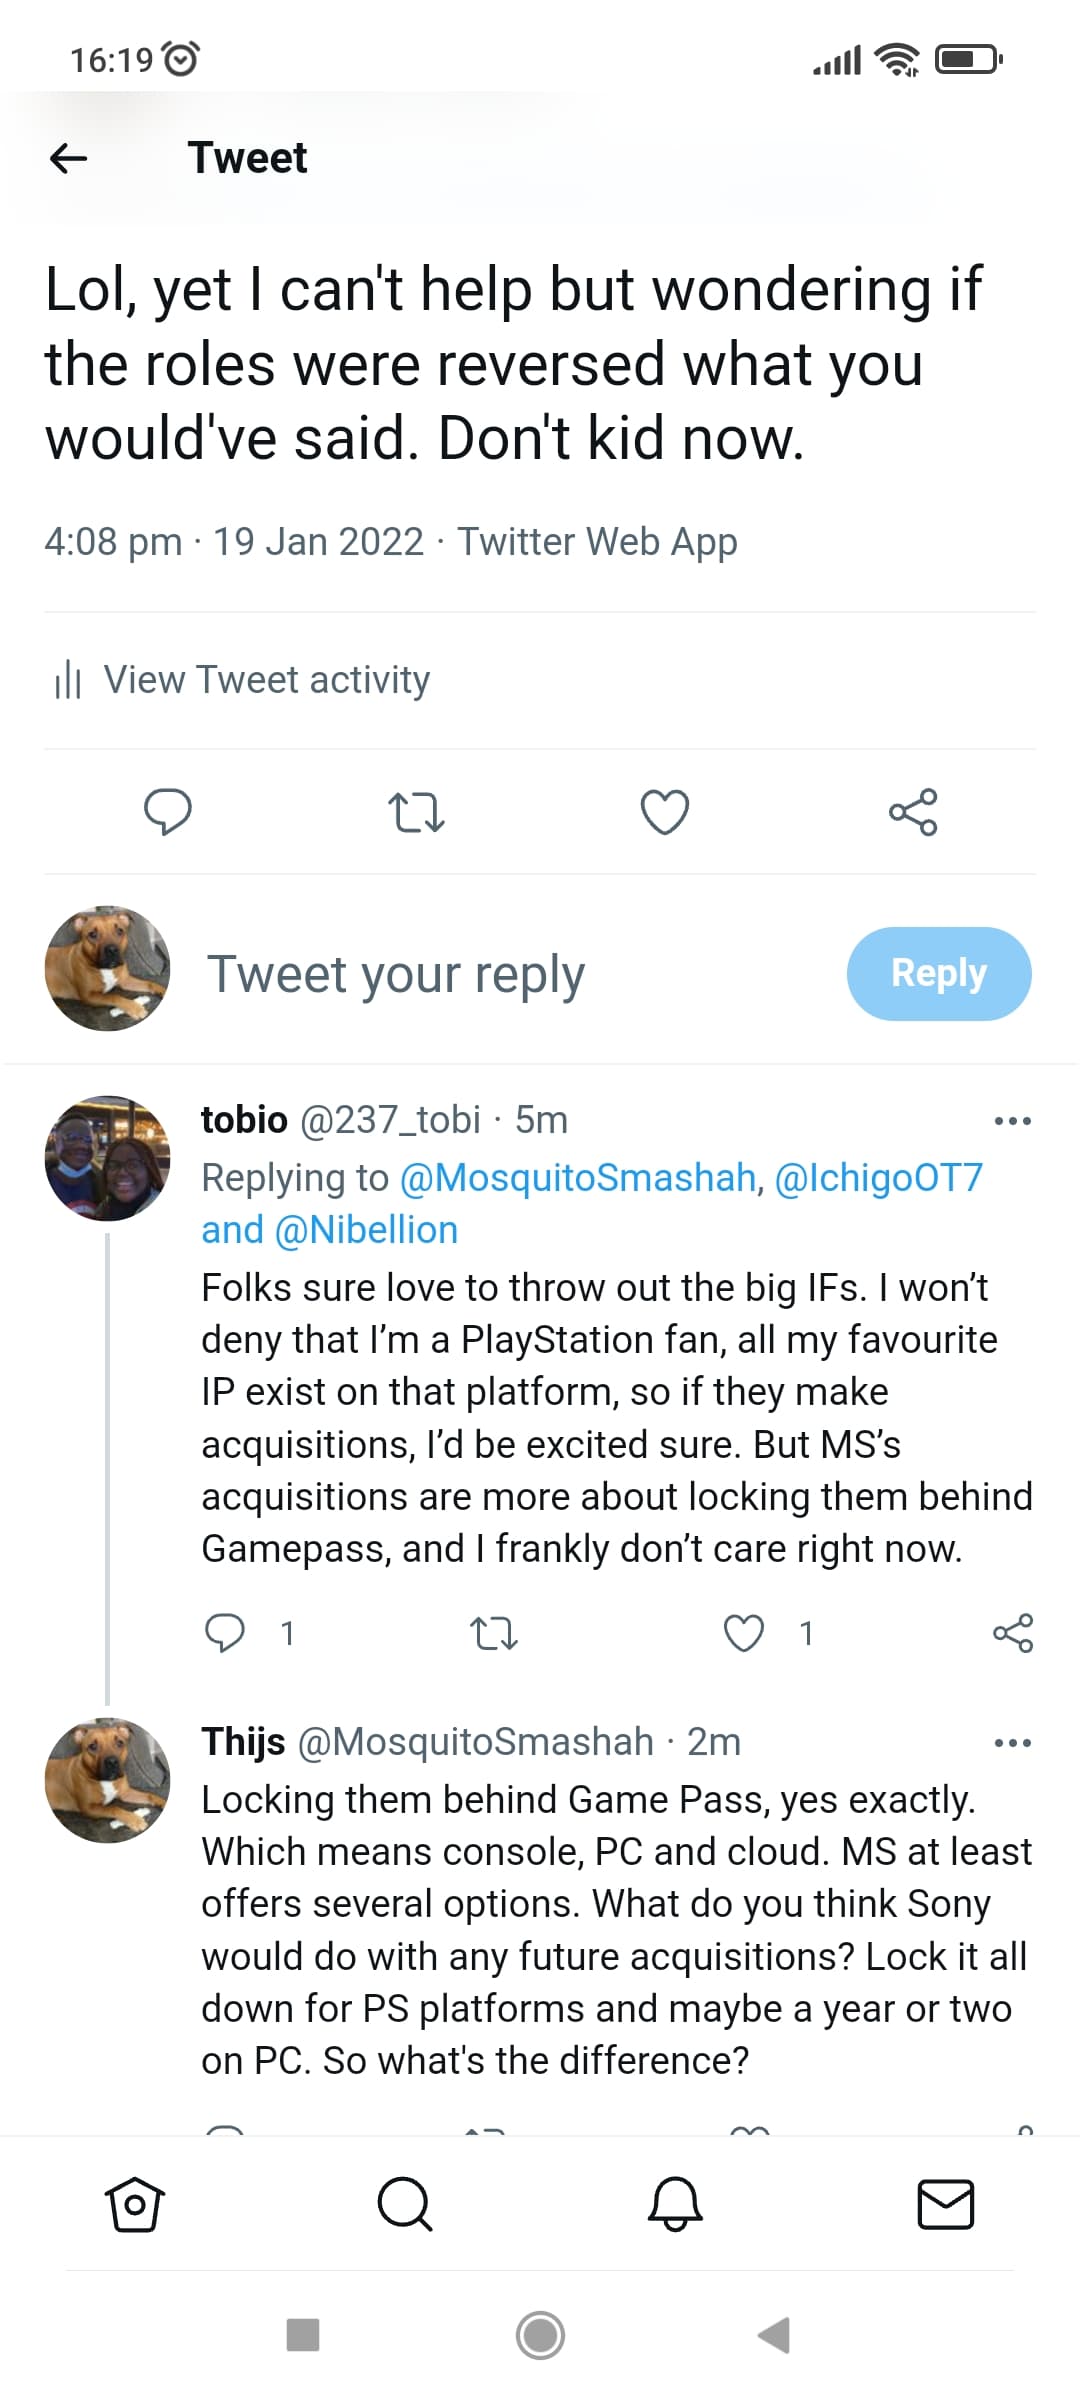
Task: Open the Notifications bell tab
Action: [x=675, y=2204]
